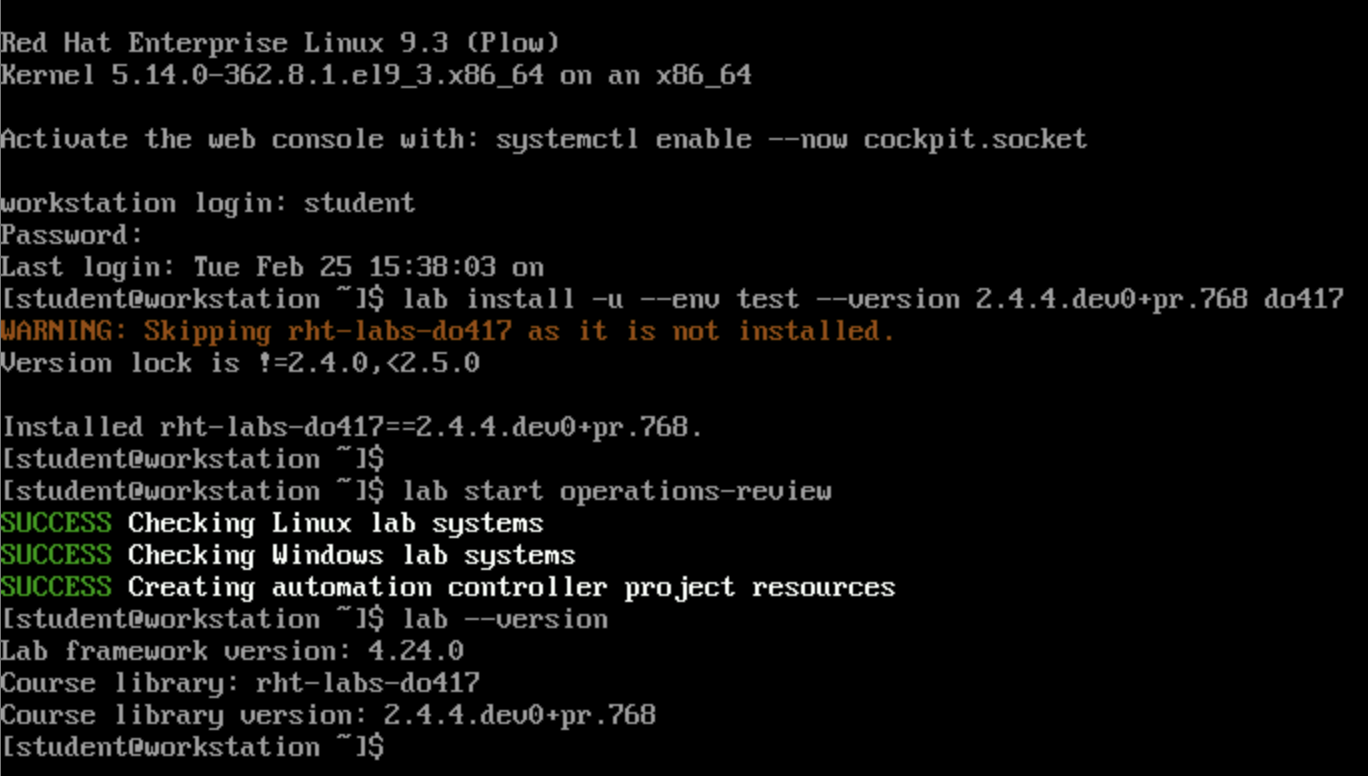
Task: Click the "workstation login: student" line
Action: coord(208,203)
